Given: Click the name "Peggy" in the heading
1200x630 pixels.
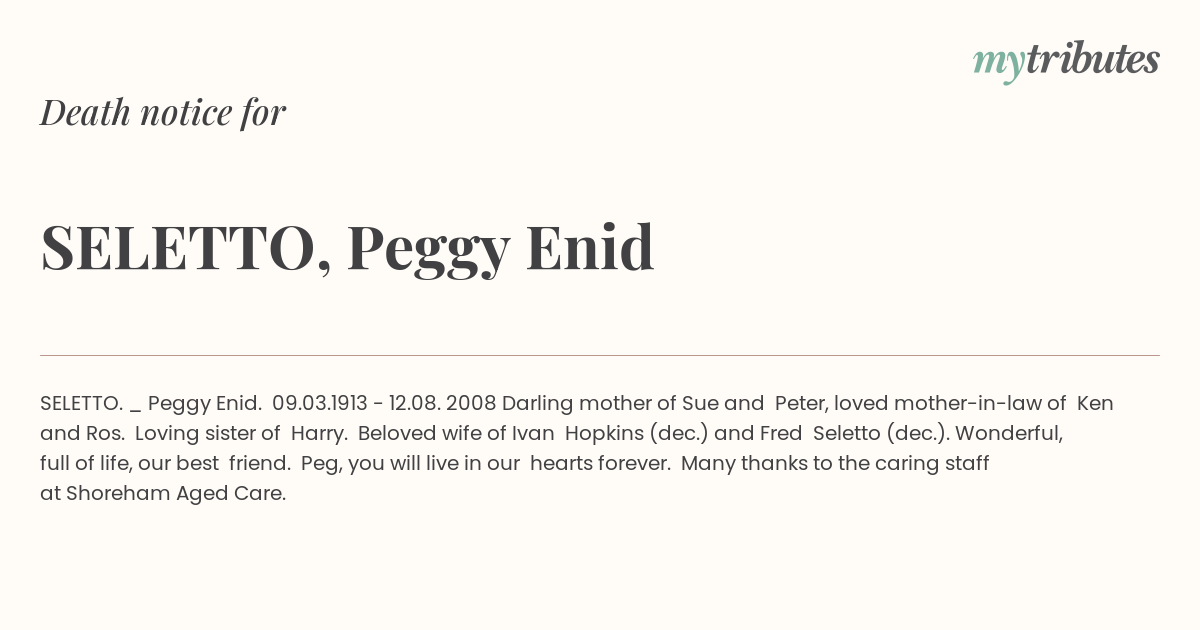Looking at the screenshot, I should pos(428,247).
